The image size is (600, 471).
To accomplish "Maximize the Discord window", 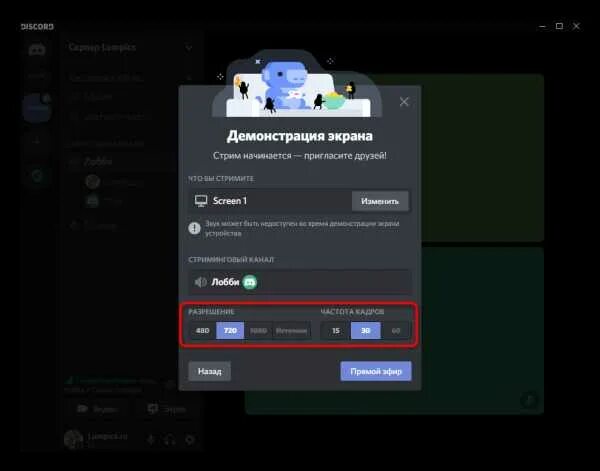I will click(x=559, y=26).
